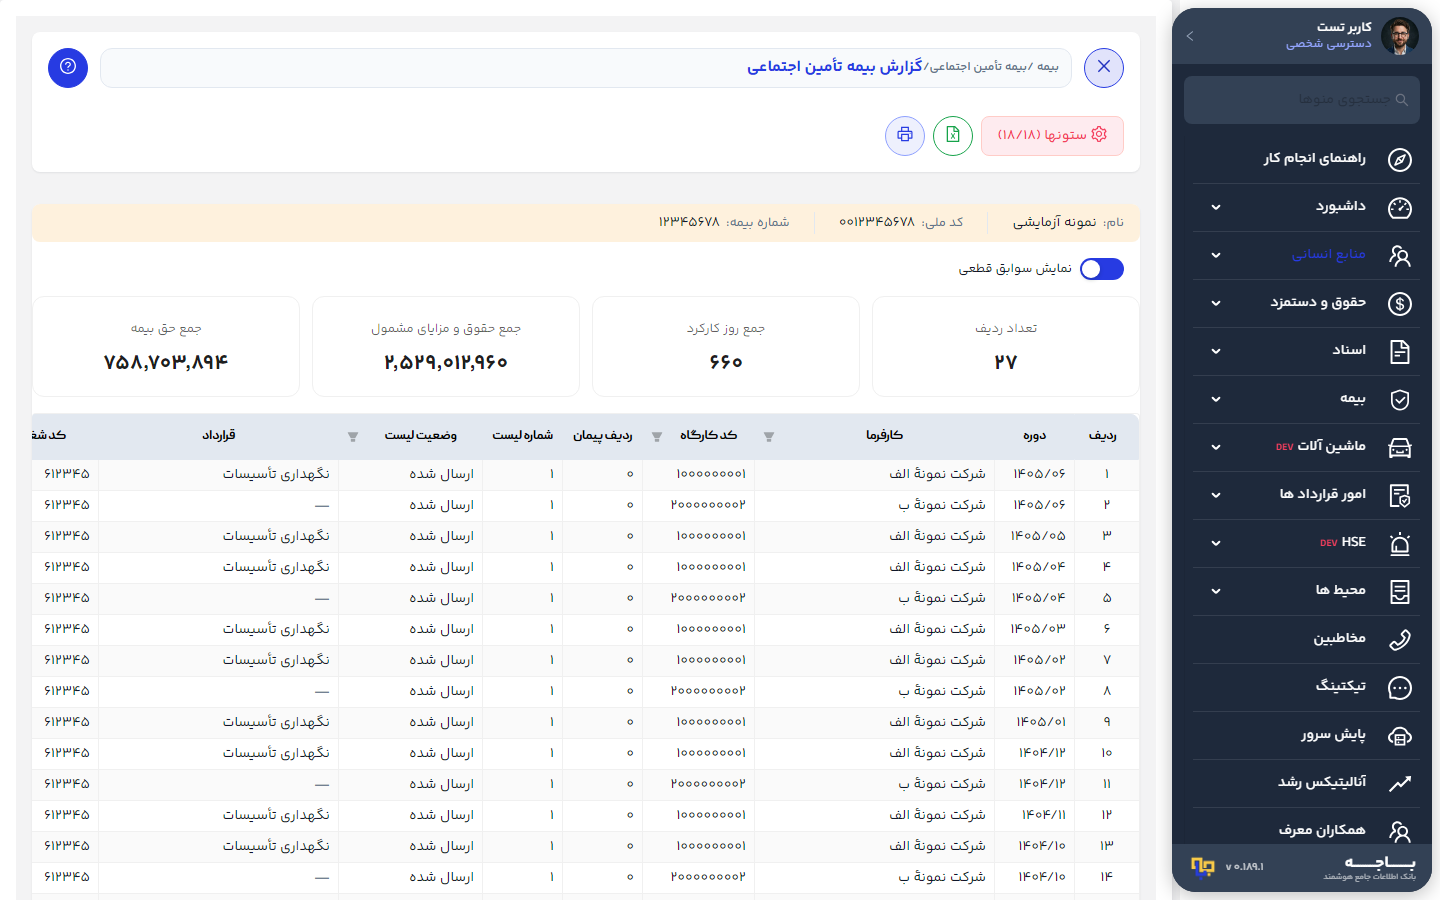Export the report to Excel
Image resolution: width=1440 pixels, height=900 pixels.
click(x=953, y=136)
